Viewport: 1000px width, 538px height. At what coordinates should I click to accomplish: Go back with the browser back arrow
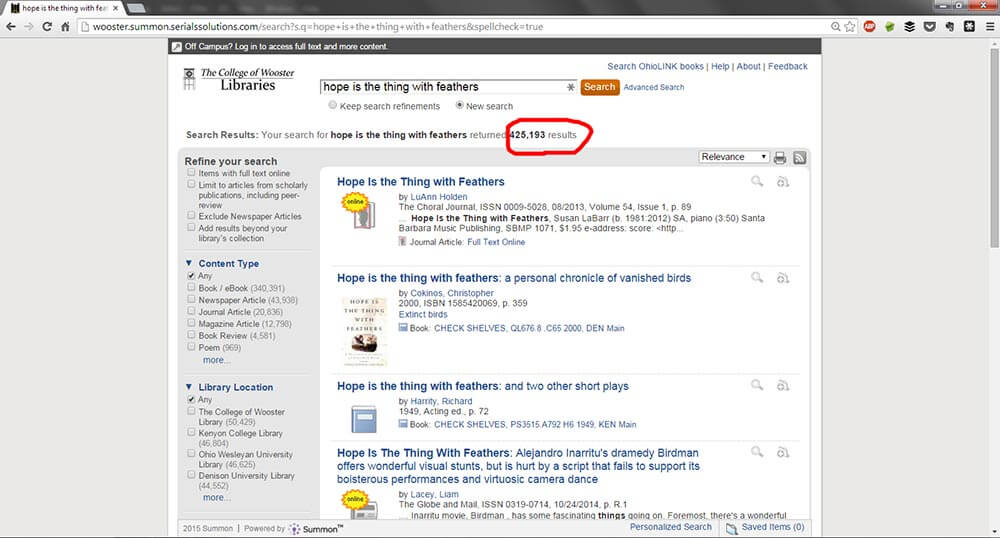click(10, 27)
